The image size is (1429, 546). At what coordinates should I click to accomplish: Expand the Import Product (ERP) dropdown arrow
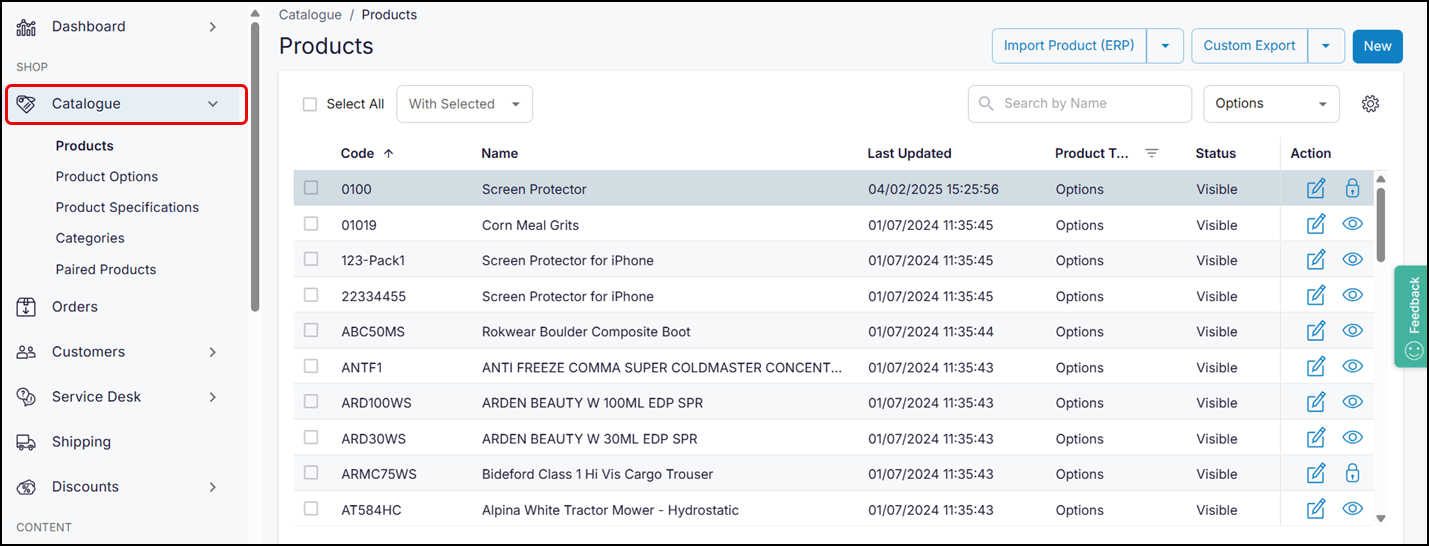coord(1165,46)
